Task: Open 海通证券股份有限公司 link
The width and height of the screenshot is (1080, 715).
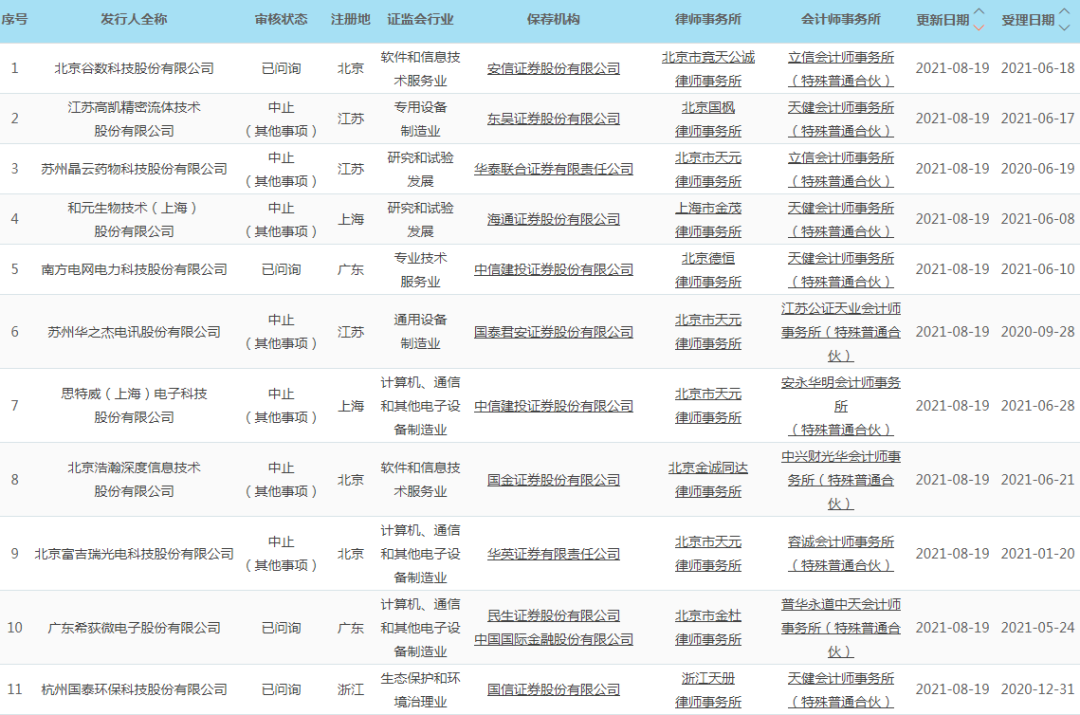Action: [553, 219]
